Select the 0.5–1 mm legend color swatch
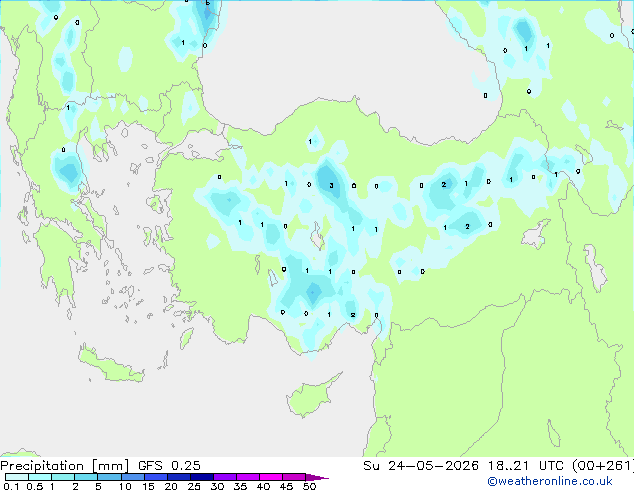The height and width of the screenshot is (490, 634). [x=40, y=477]
